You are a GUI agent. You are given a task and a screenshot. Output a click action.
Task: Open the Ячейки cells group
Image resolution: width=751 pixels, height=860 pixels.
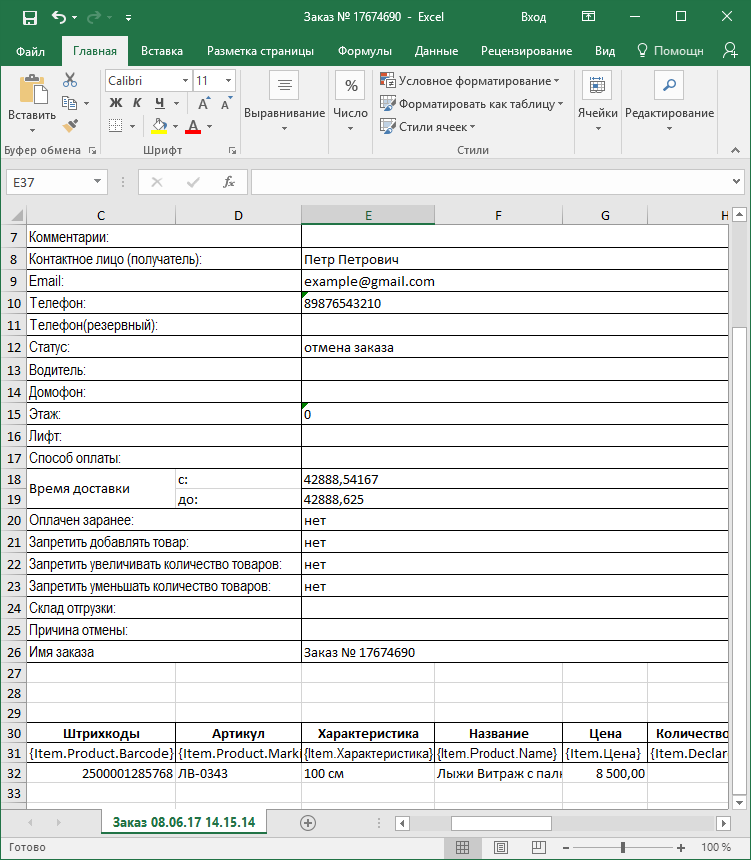click(x=597, y=103)
